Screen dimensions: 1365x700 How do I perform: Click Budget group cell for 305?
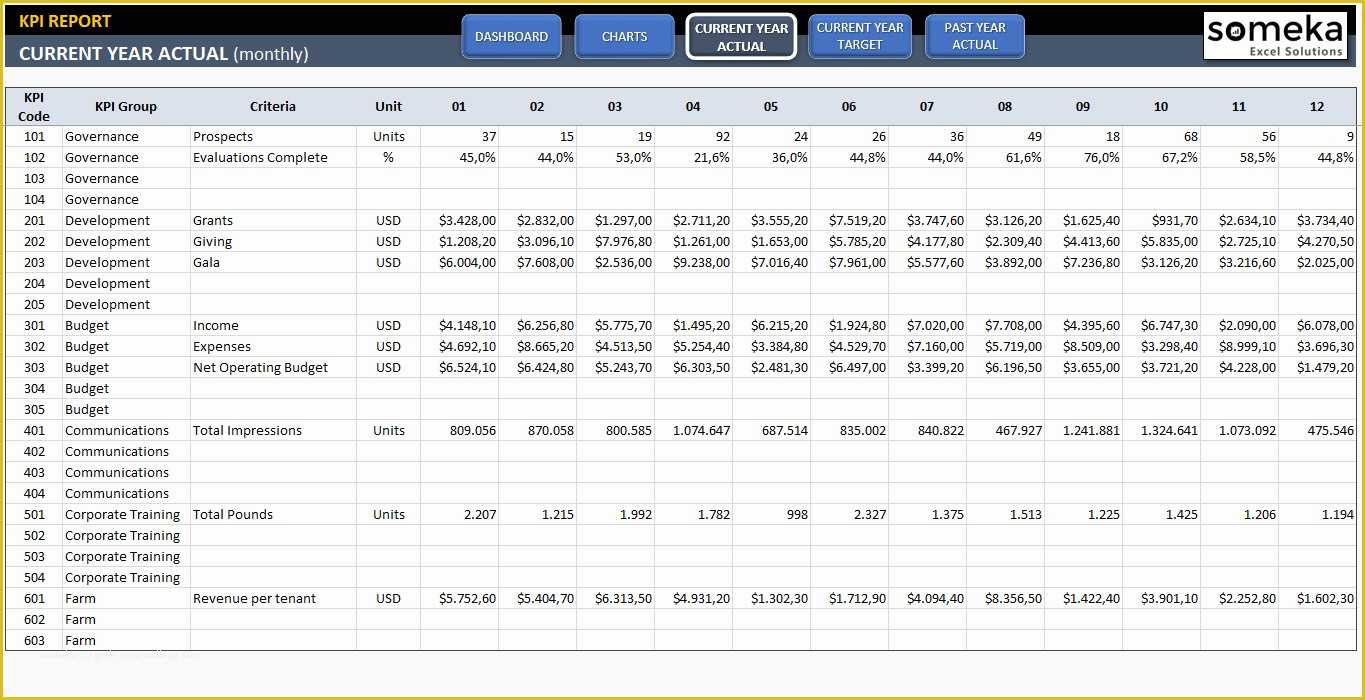tap(126, 409)
